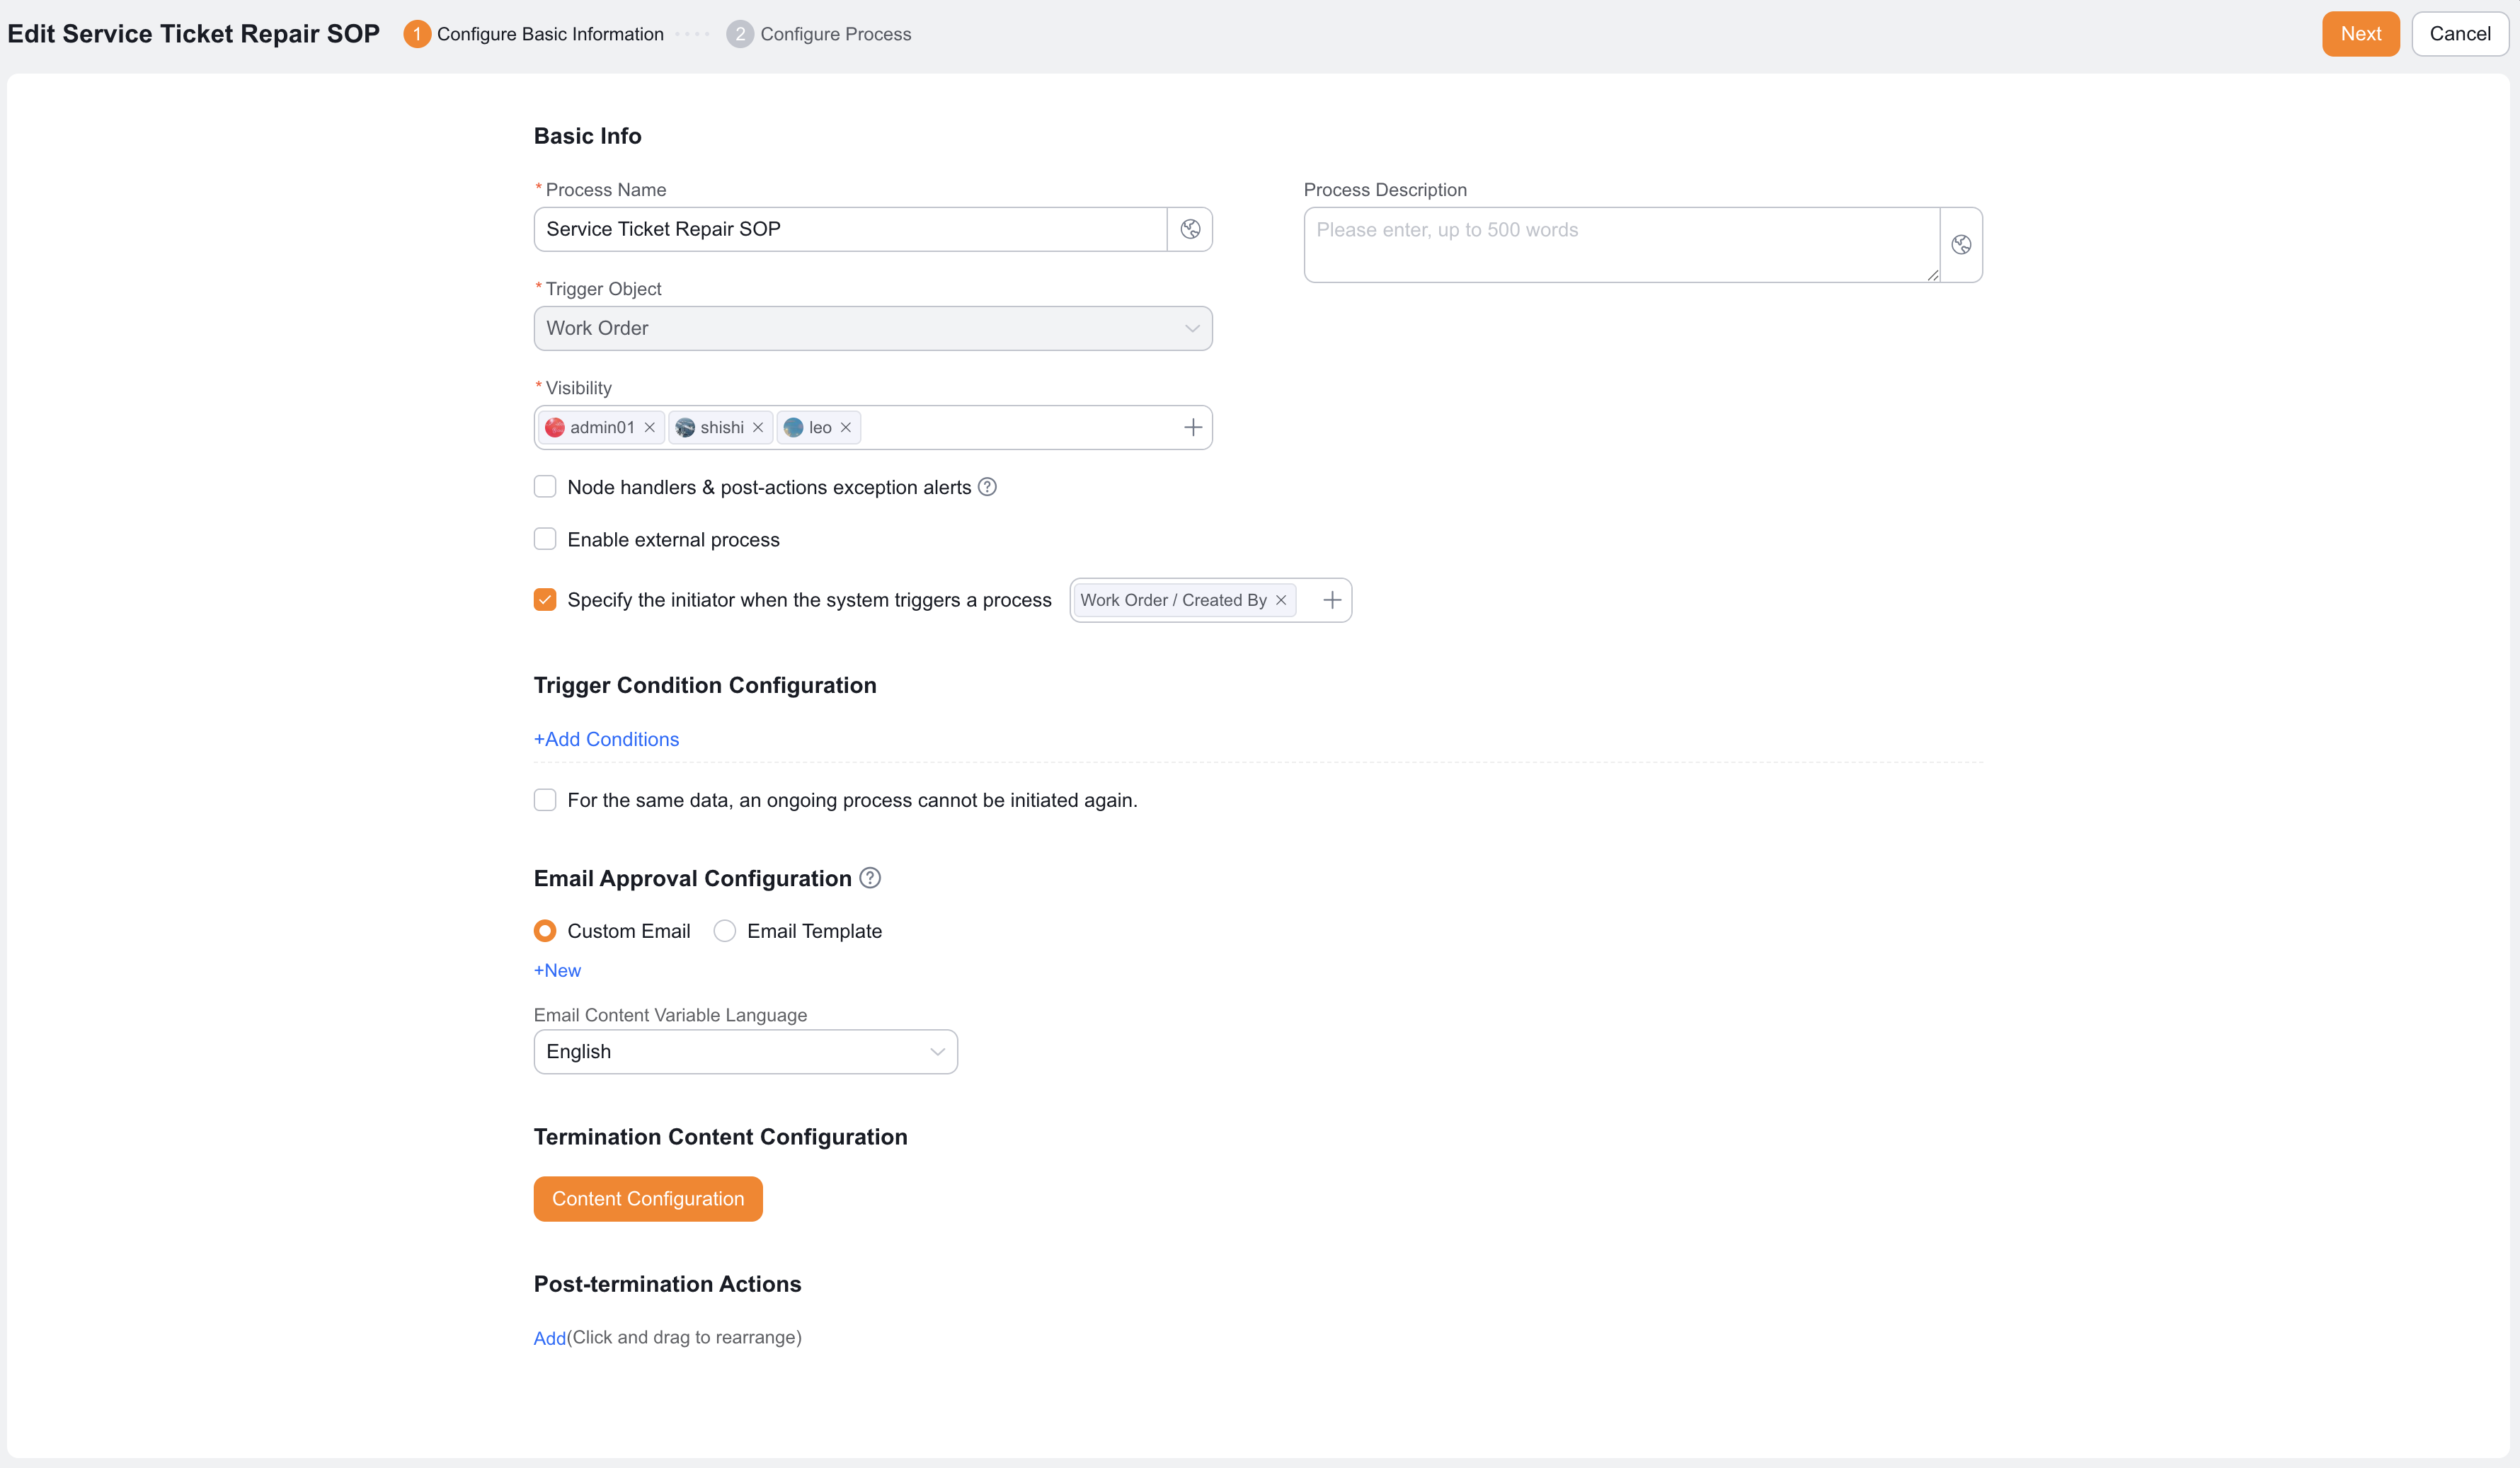Remove admin01 from Visibility
The height and width of the screenshot is (1468, 2520).
[x=650, y=428]
